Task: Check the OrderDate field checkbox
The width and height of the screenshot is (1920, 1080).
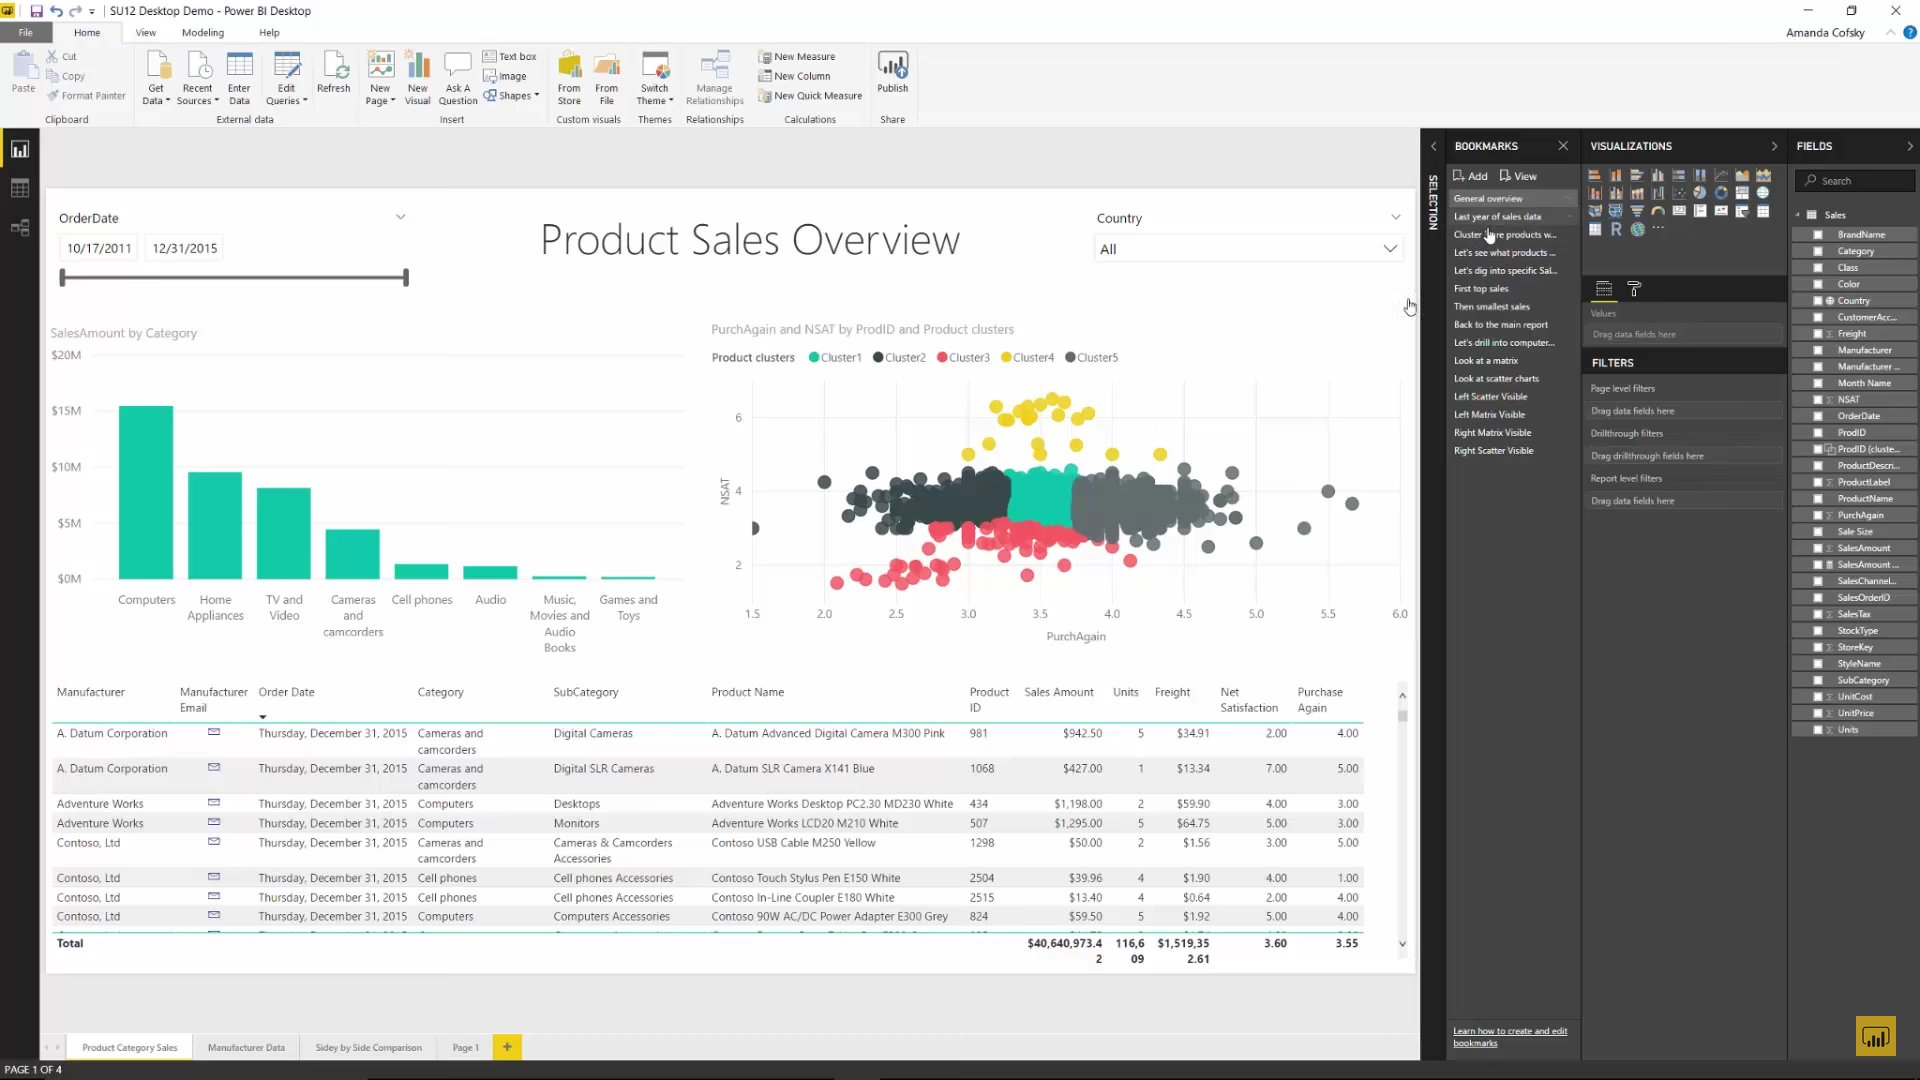Action: pos(1818,416)
